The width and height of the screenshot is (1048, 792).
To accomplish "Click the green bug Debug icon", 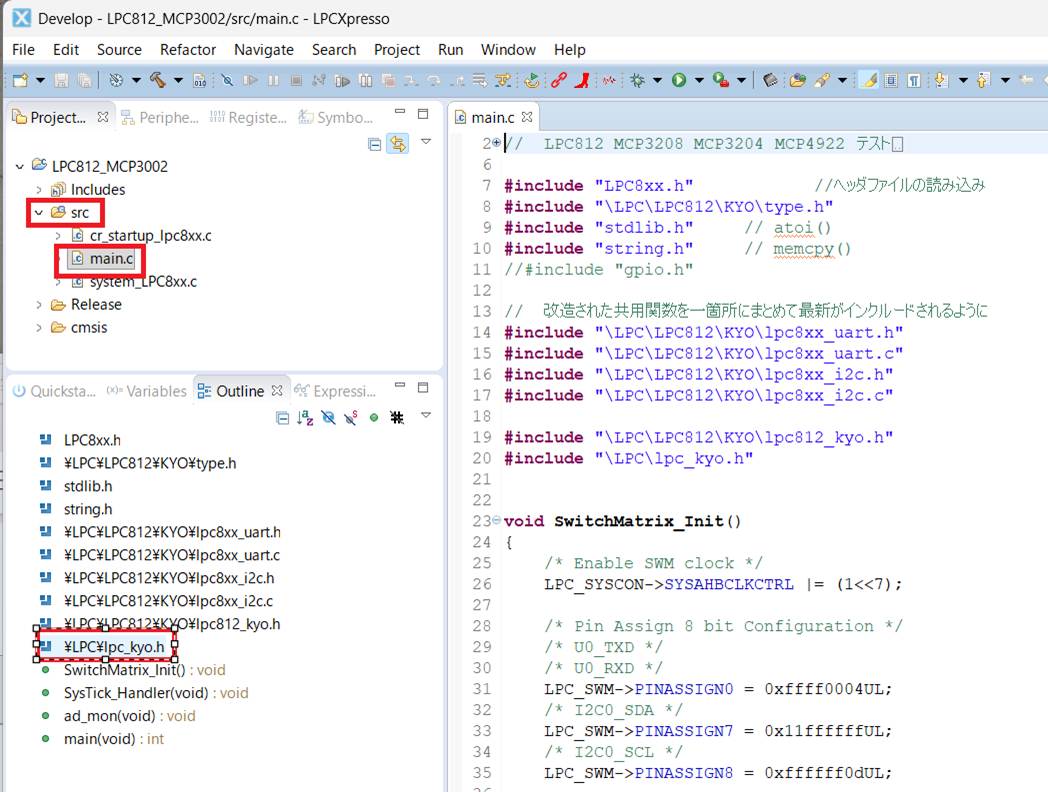I will (636, 80).
